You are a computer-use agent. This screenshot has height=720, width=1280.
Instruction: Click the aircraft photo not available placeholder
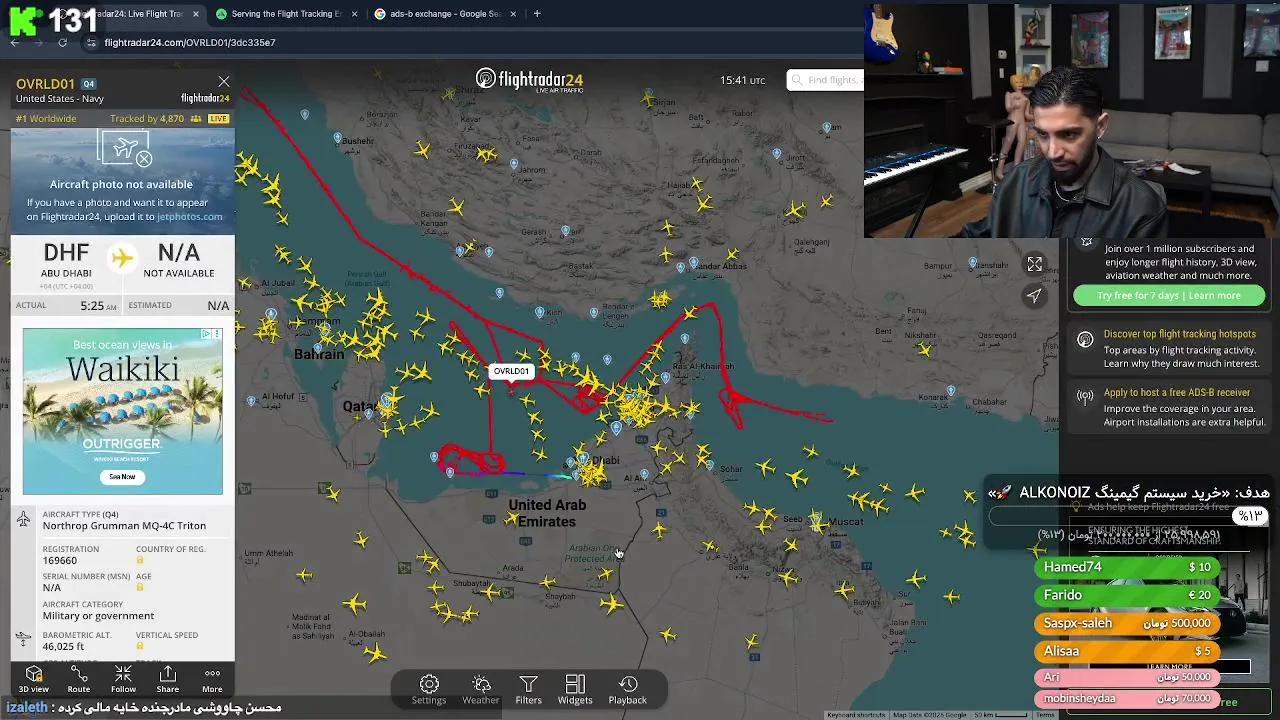click(123, 182)
